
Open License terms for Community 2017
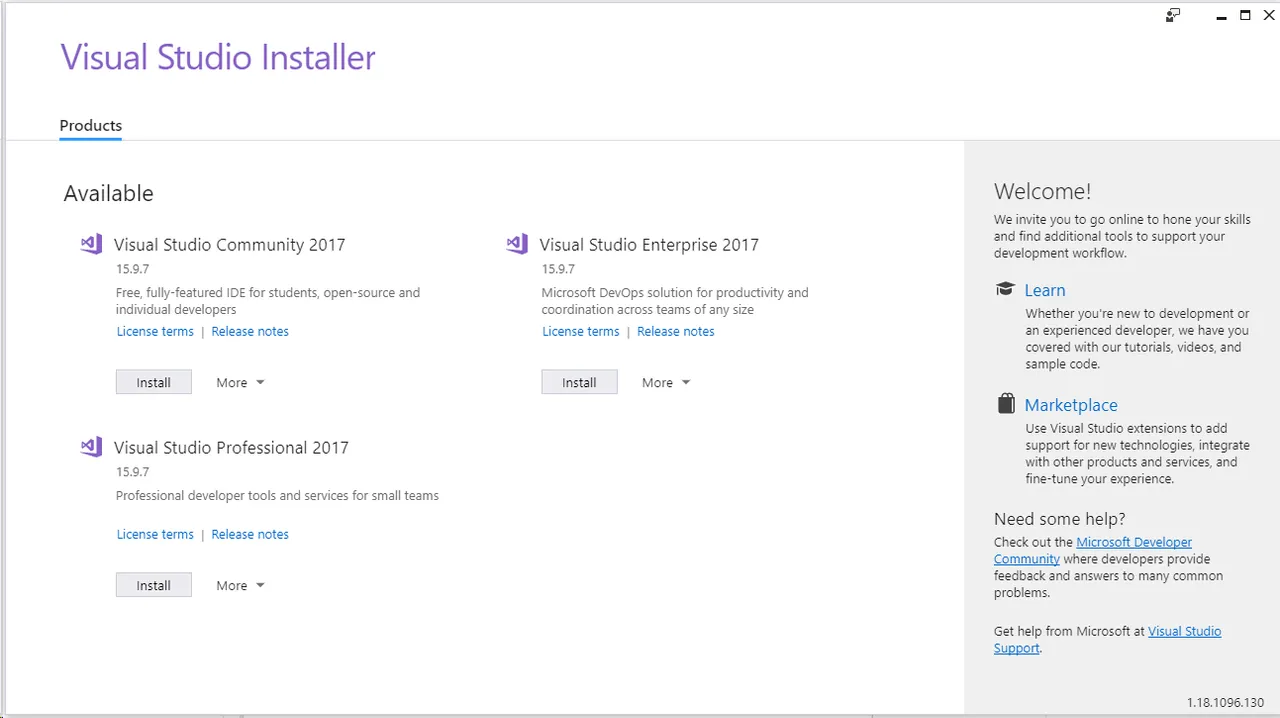(155, 331)
